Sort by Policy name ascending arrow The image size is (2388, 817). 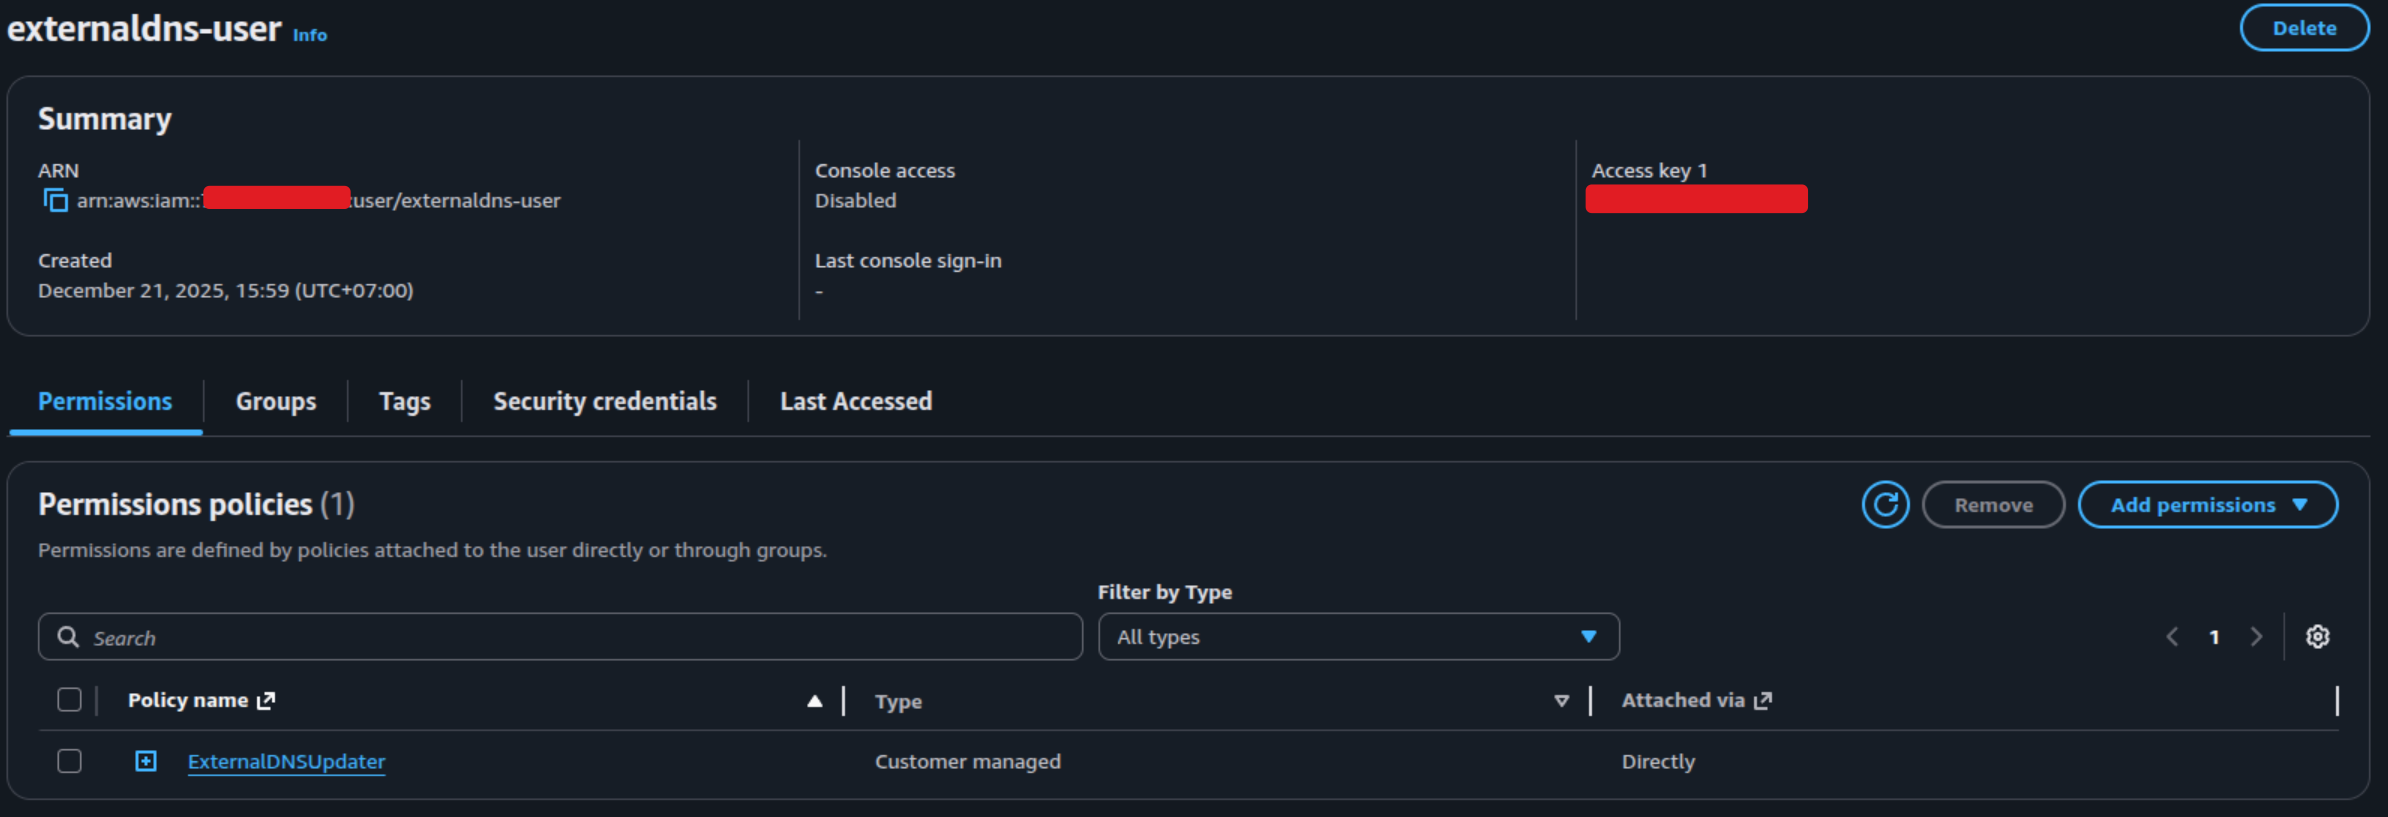tap(815, 701)
